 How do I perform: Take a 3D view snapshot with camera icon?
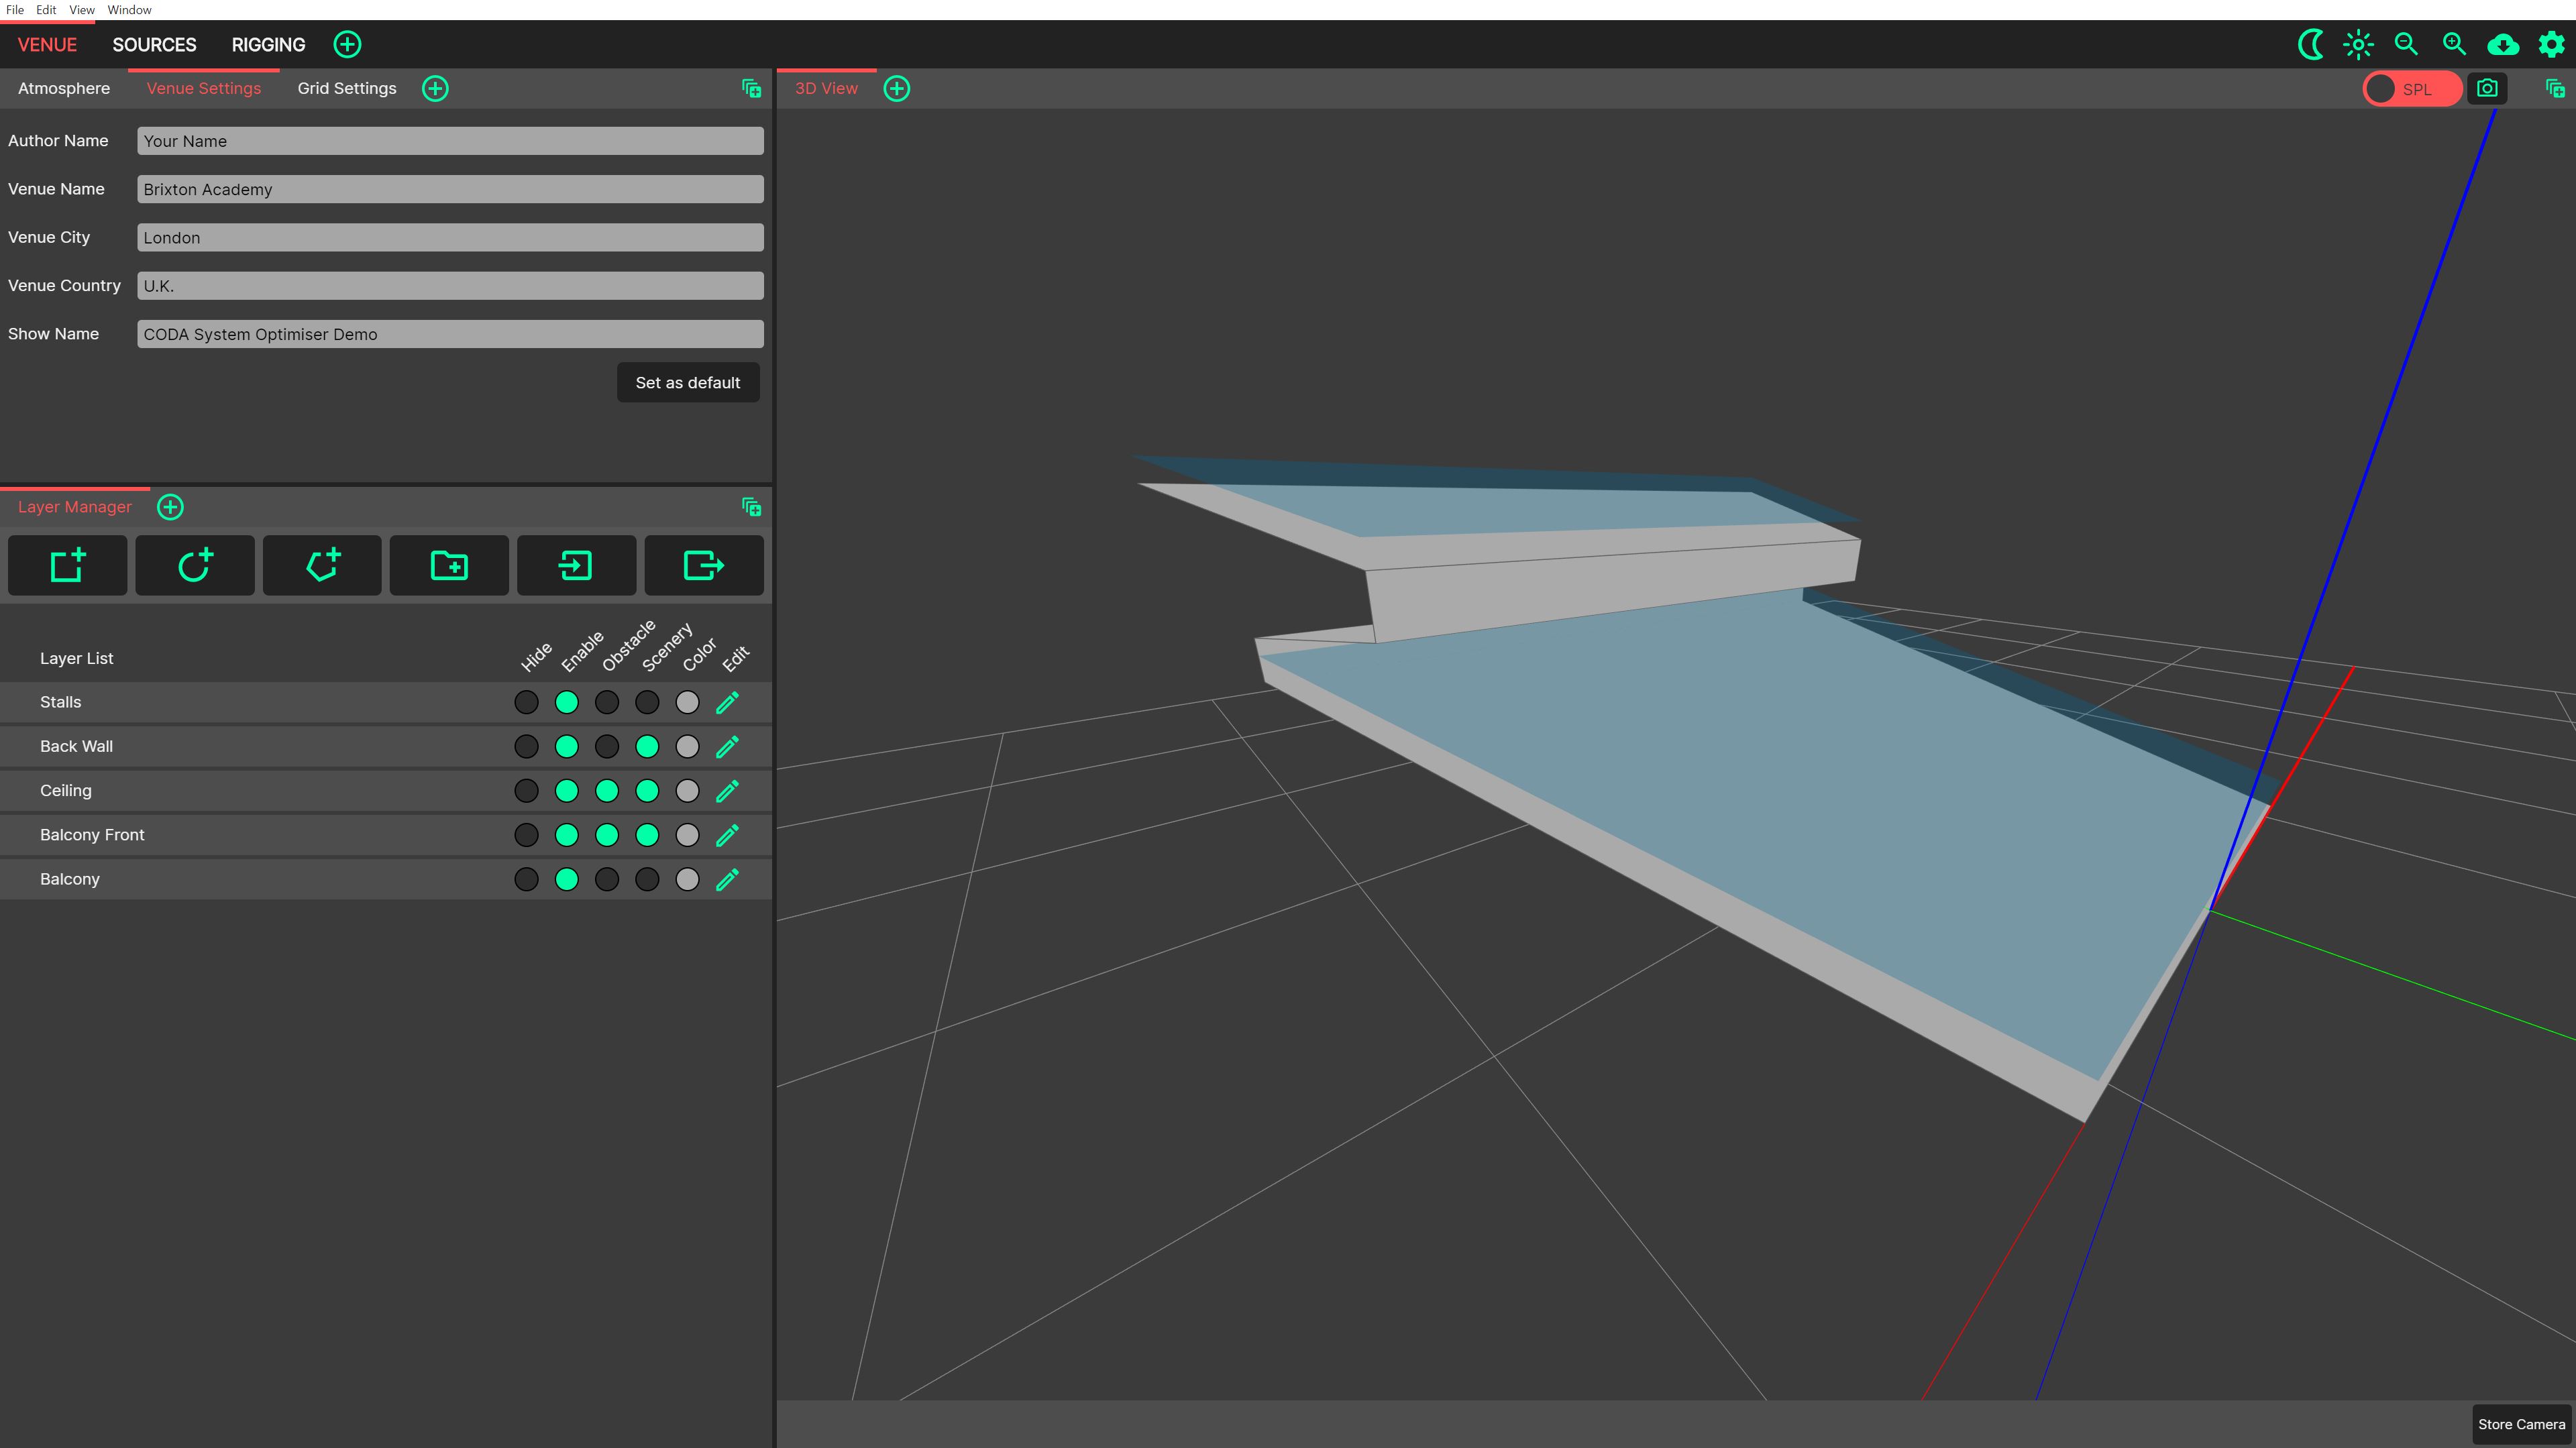pos(2487,88)
